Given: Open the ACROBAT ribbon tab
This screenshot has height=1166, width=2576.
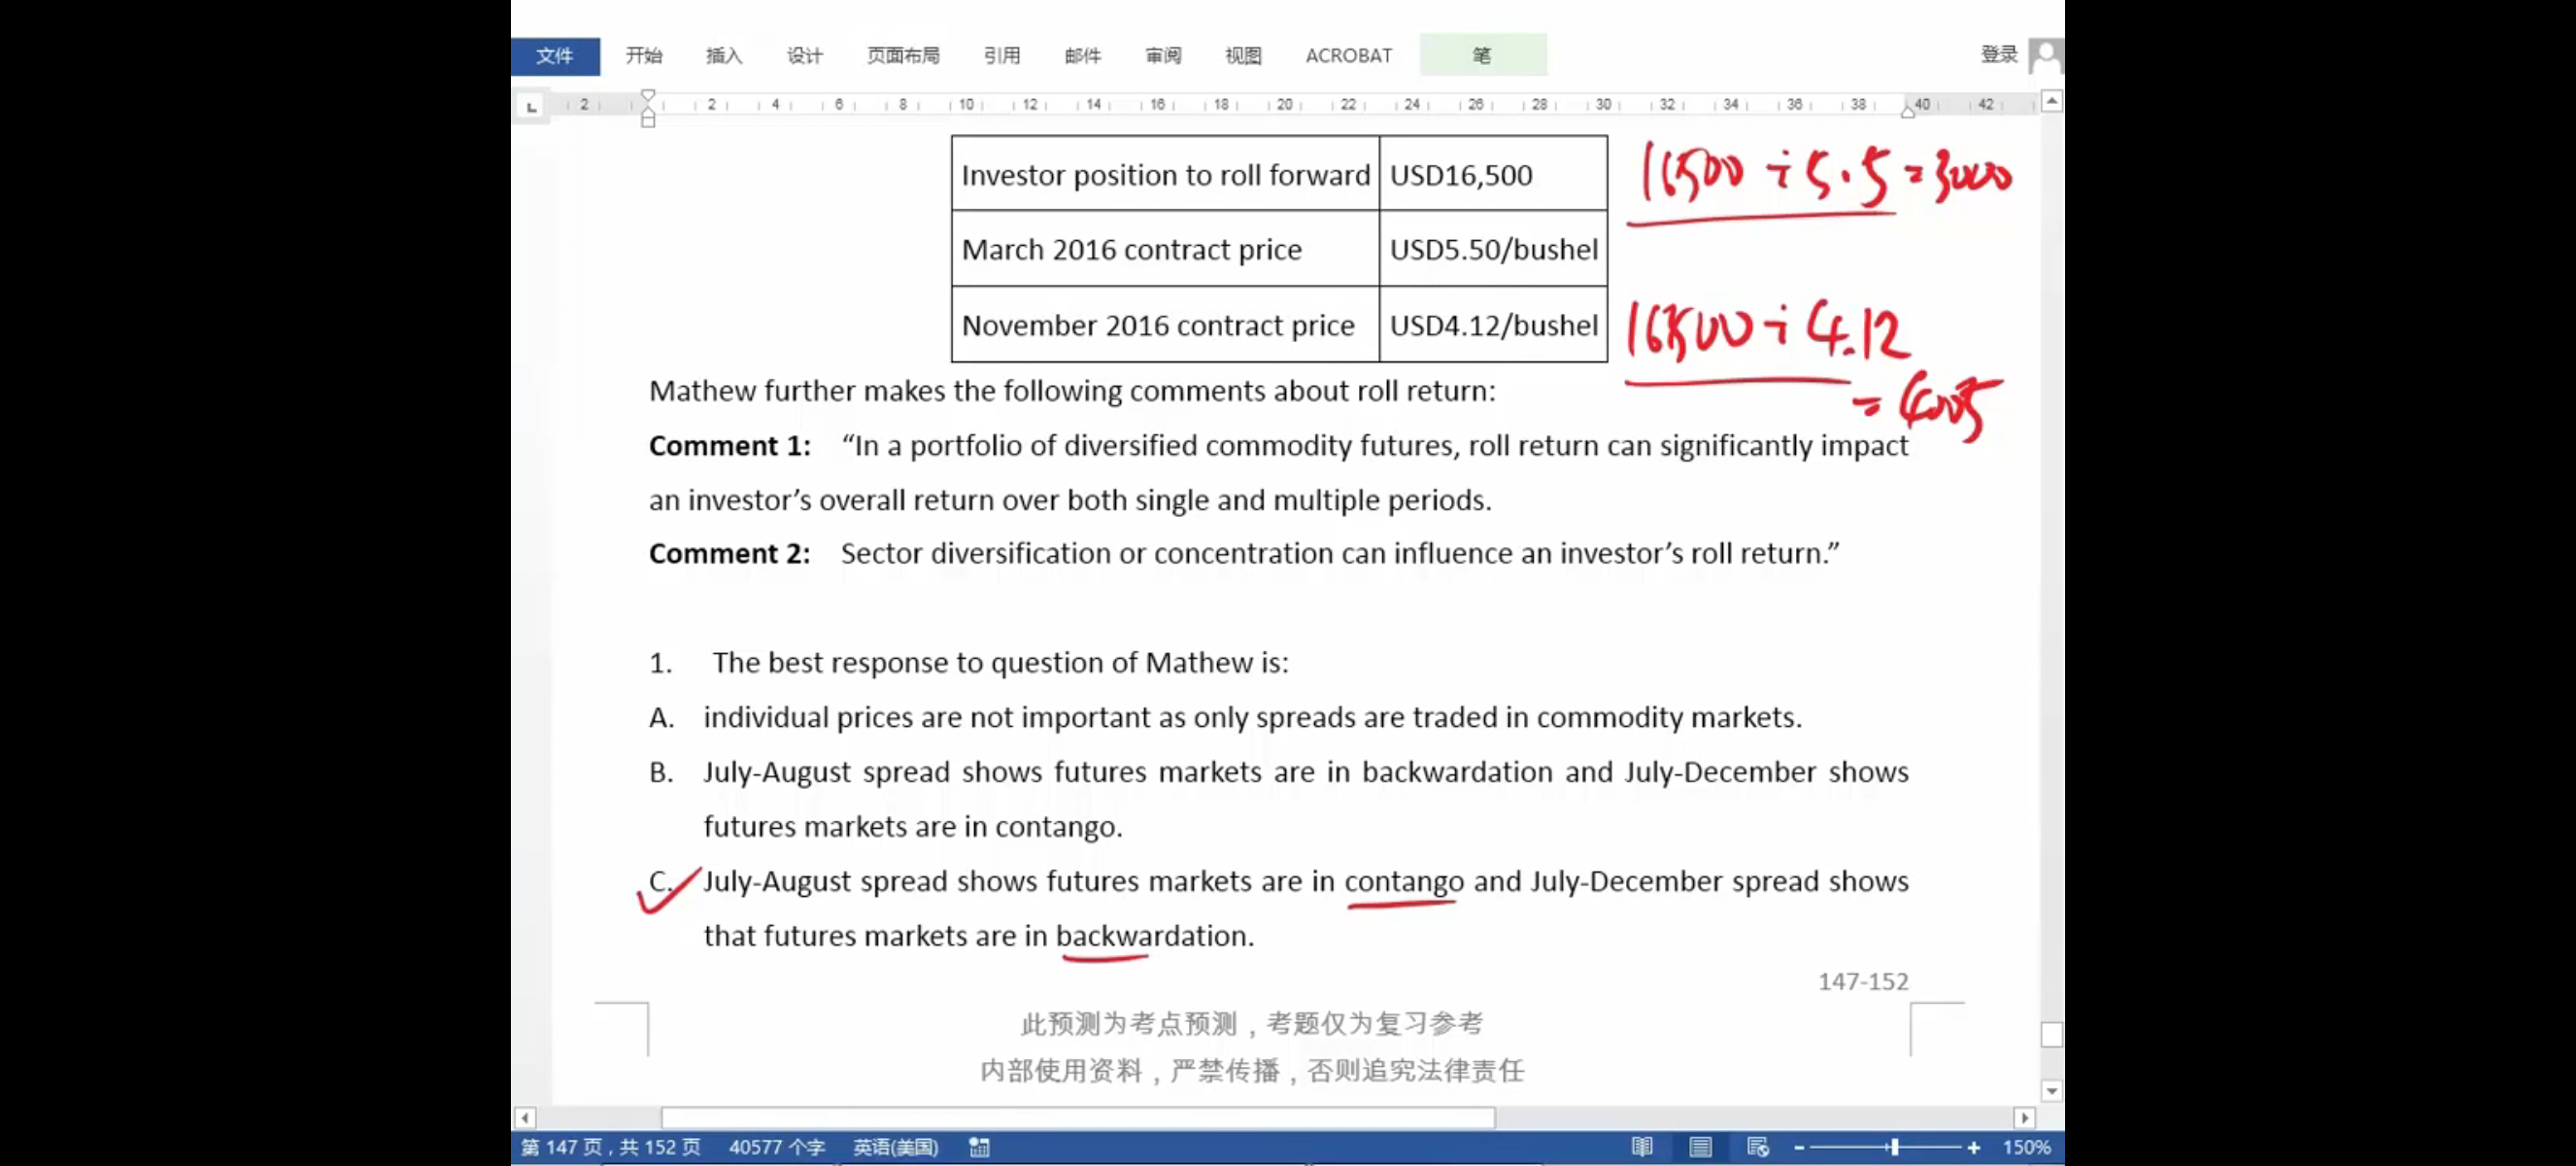Looking at the screenshot, I should click(1348, 56).
